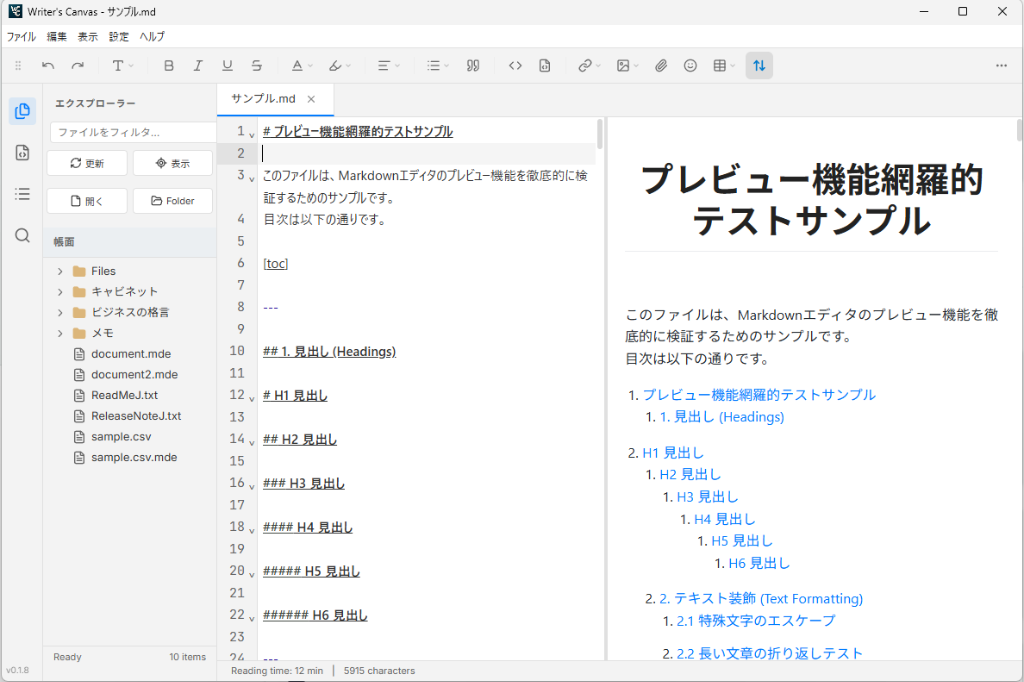Viewport: 1024px width, 682px height.
Task: Open the heading text style dropdown
Action: click(x=122, y=65)
